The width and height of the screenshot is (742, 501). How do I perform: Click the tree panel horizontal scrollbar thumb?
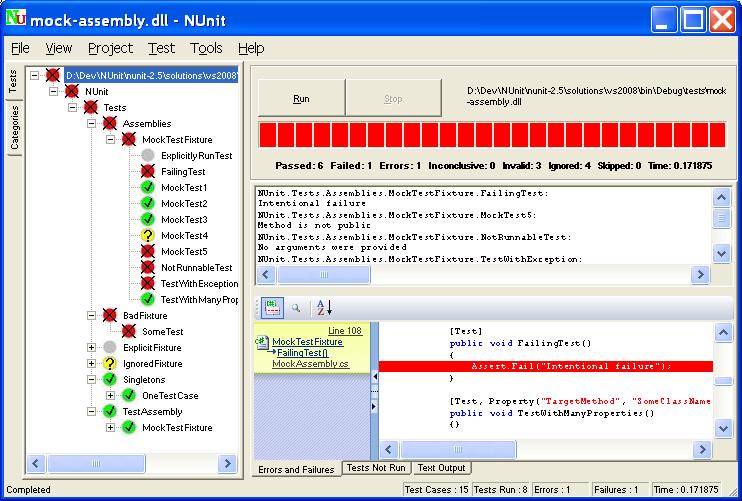(x=96, y=464)
